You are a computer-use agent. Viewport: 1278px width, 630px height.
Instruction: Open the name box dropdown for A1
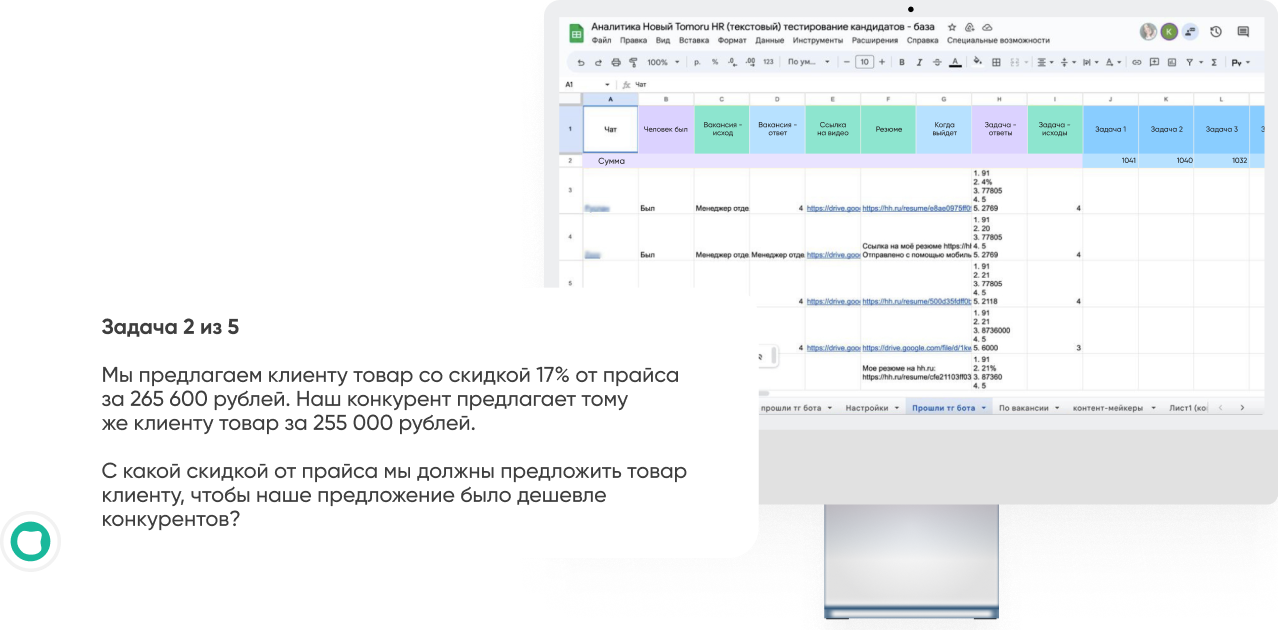(x=607, y=85)
